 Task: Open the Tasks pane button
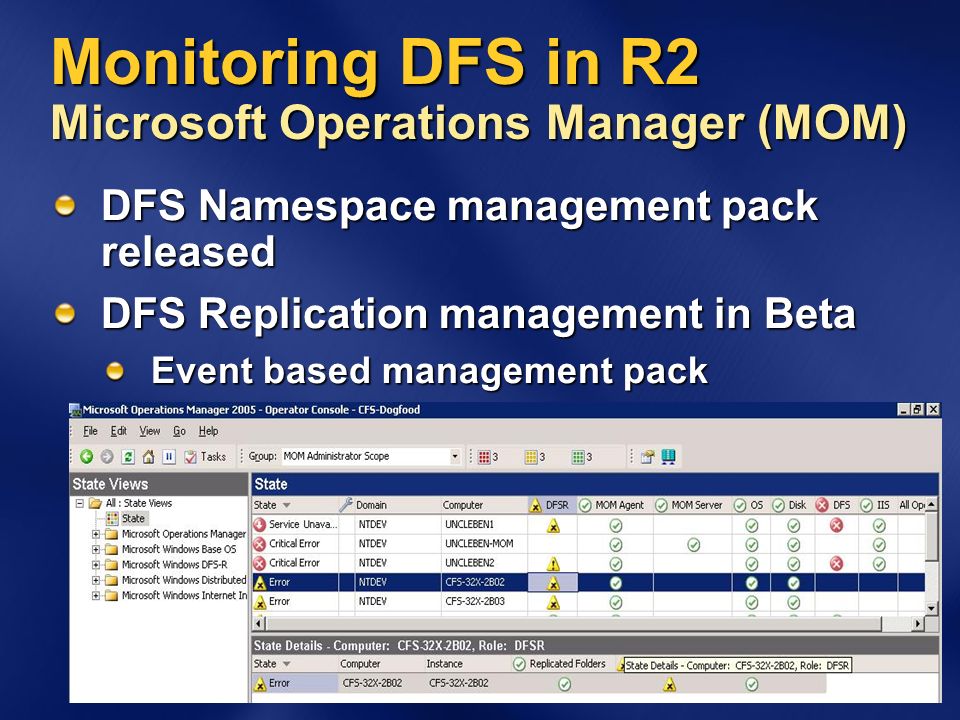pyautogui.click(x=205, y=456)
